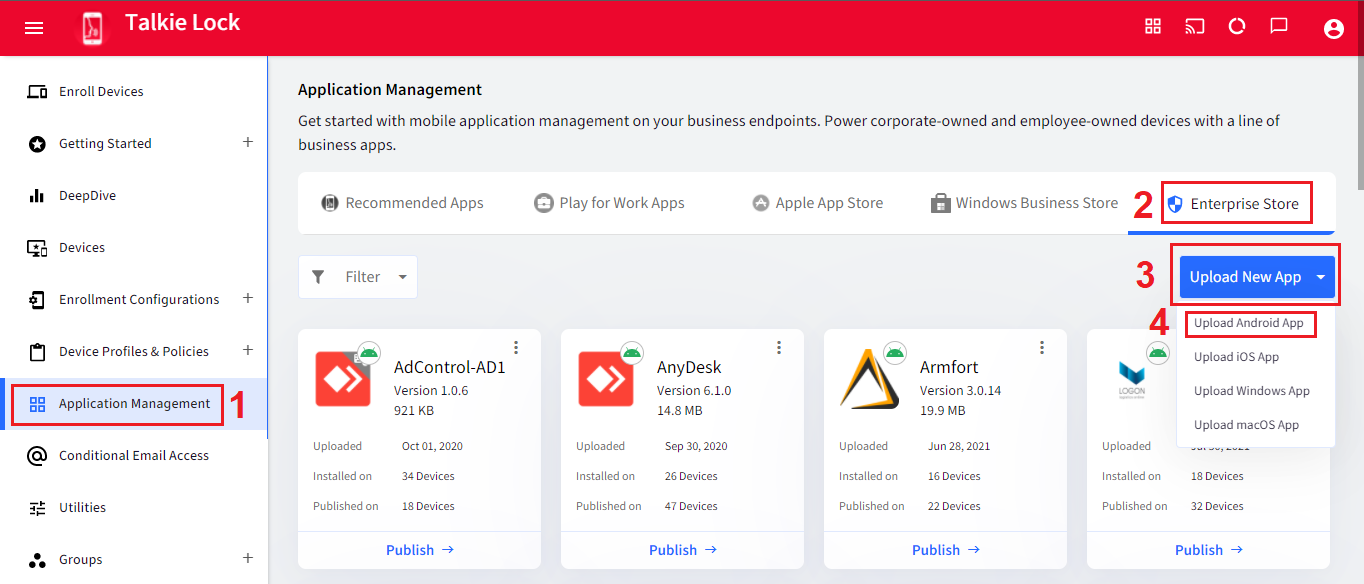Click the Groups sidebar icon
The width and height of the screenshot is (1364, 584).
pos(37,560)
